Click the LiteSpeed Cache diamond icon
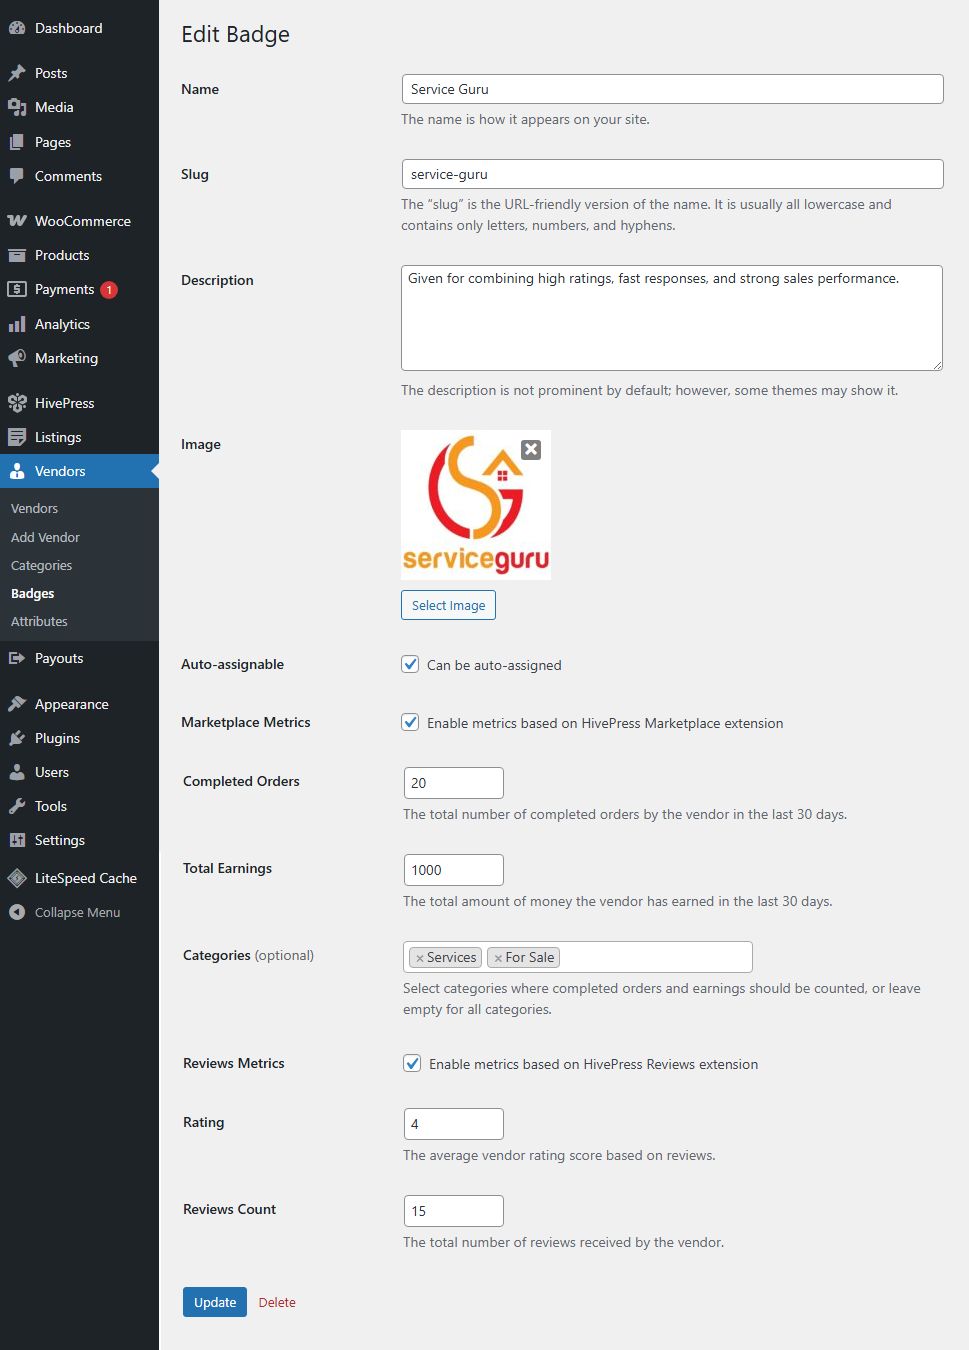This screenshot has width=969, height=1350. click(x=17, y=878)
